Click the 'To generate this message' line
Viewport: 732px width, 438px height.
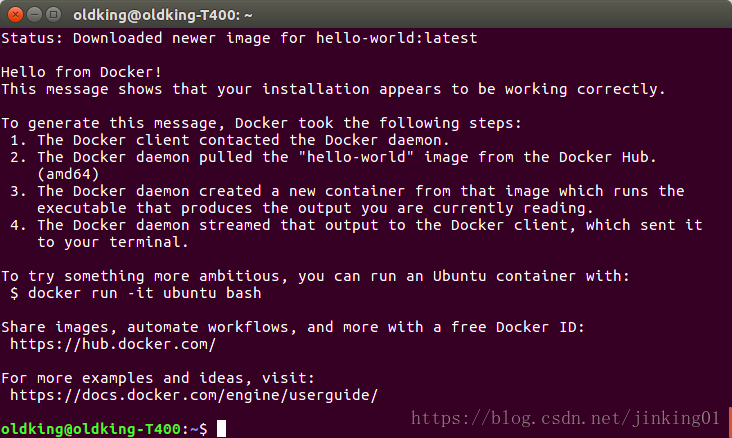pos(274,123)
